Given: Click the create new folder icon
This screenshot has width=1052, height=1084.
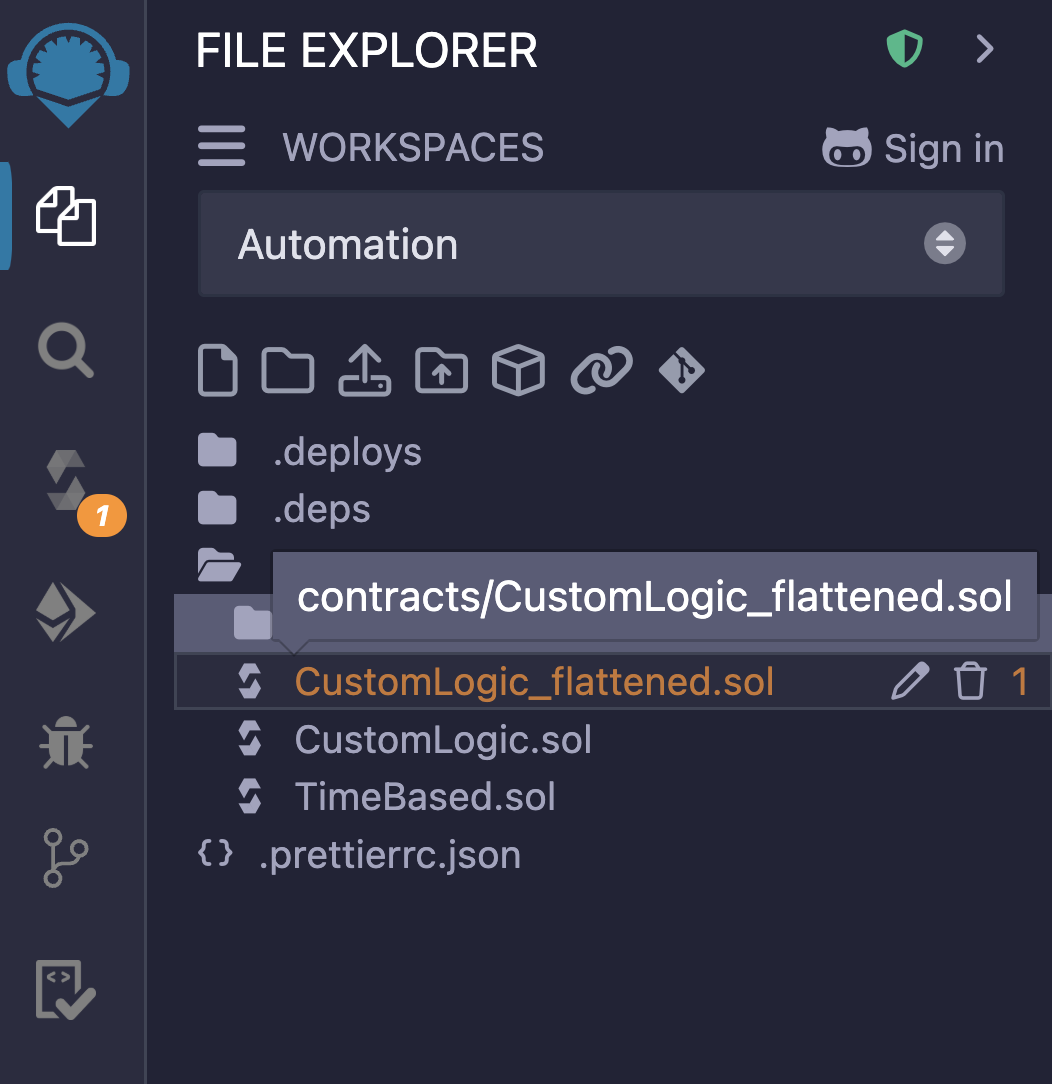Looking at the screenshot, I should pyautogui.click(x=288, y=371).
